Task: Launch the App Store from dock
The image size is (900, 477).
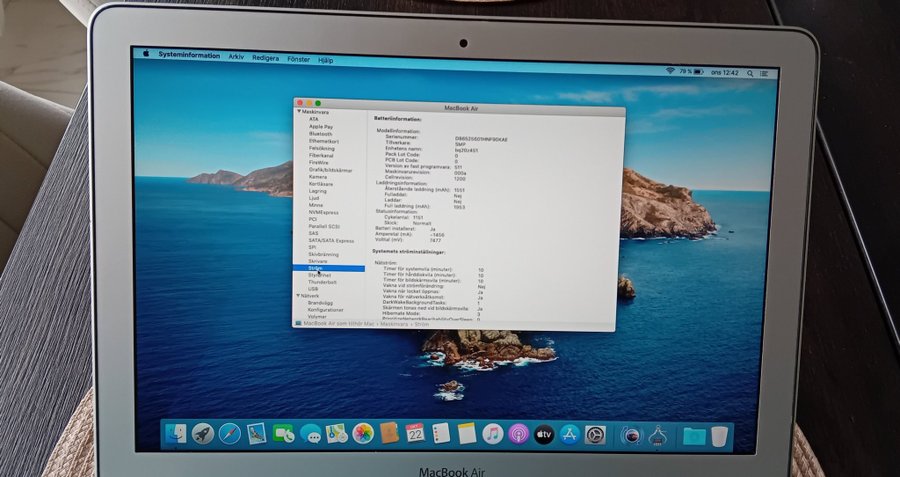Action: [570, 434]
